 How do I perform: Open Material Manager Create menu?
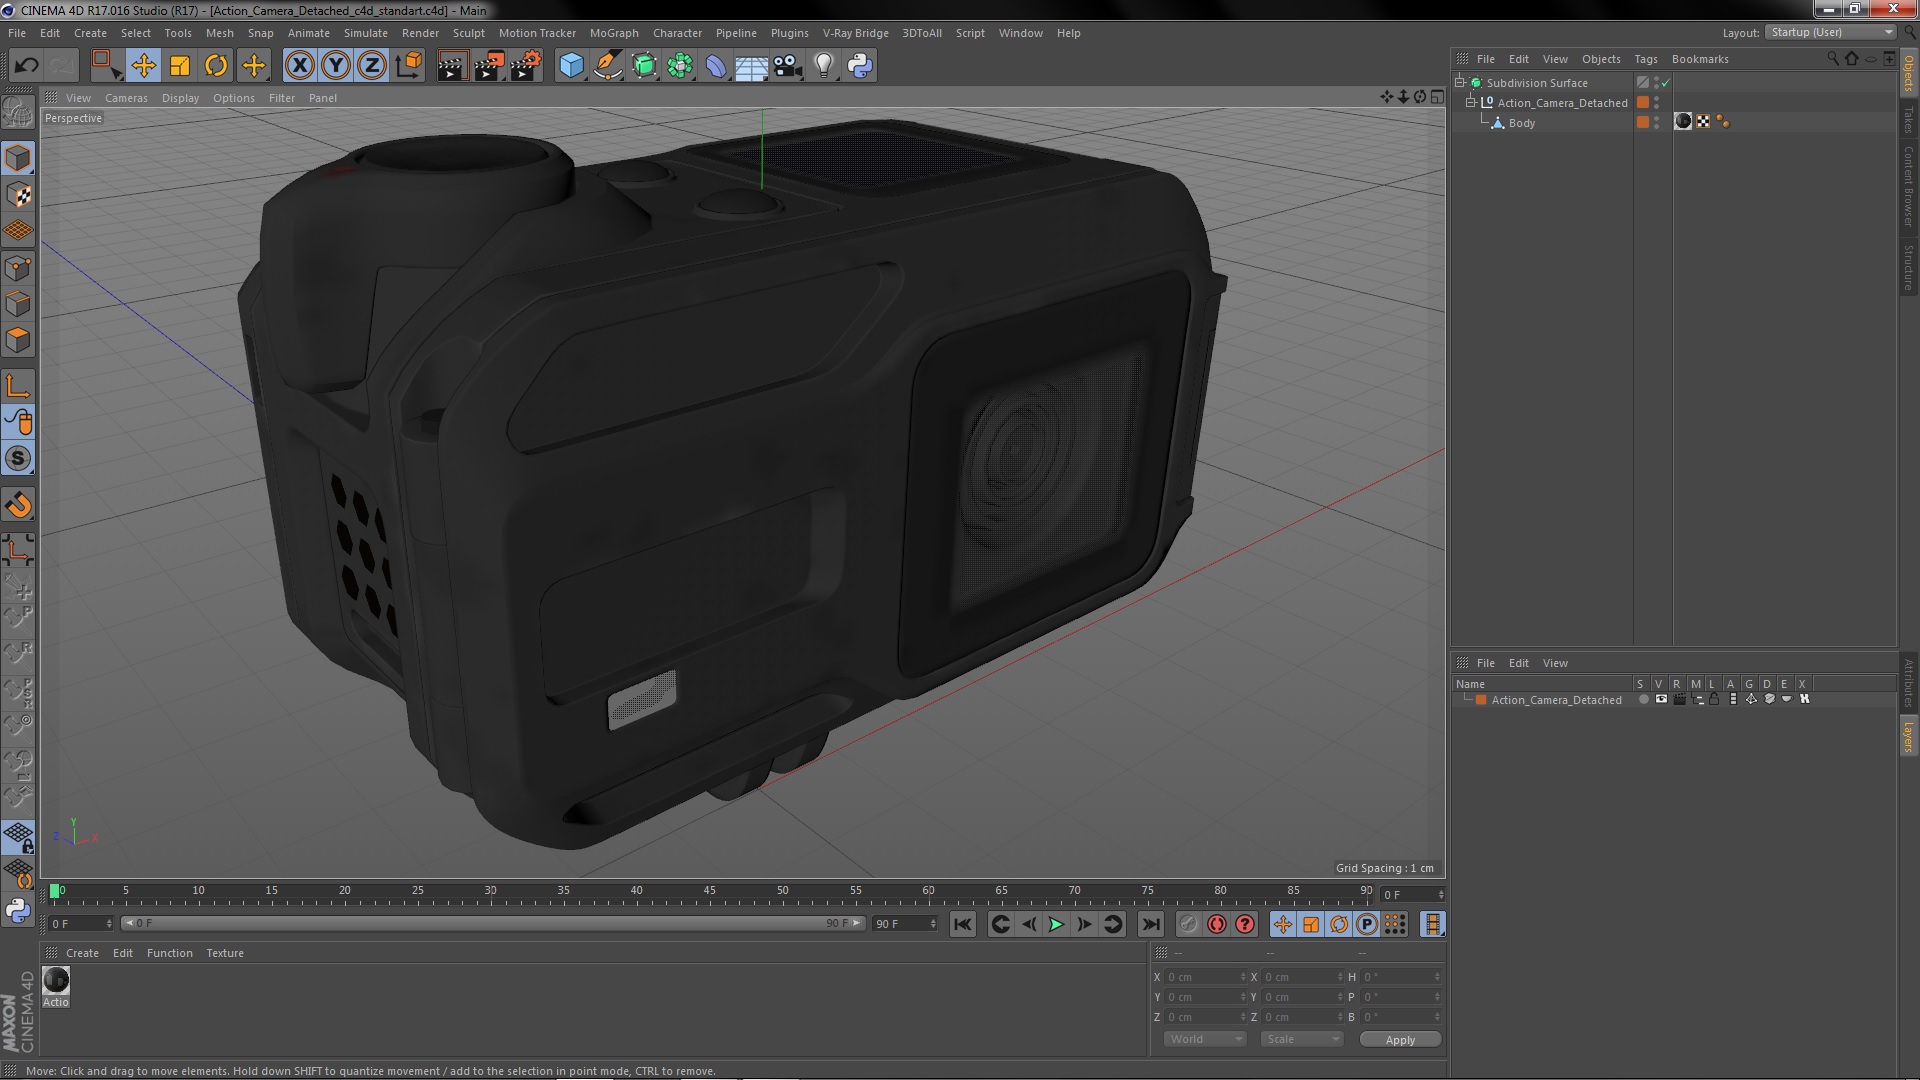[x=82, y=953]
